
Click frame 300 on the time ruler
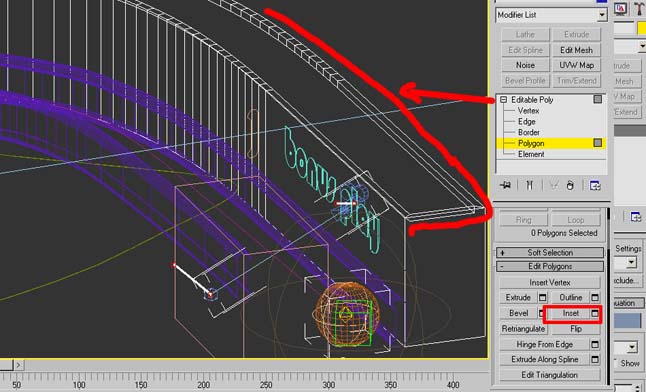[x=329, y=385]
